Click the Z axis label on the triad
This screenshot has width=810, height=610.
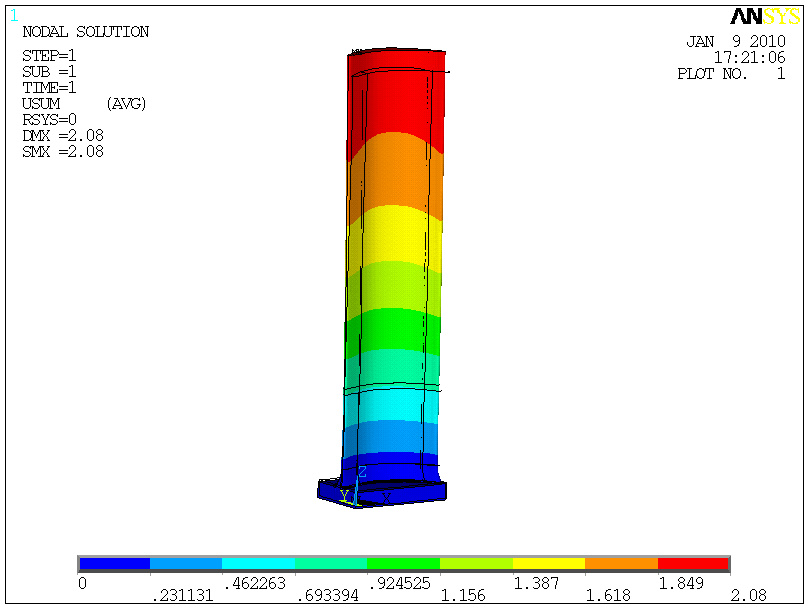click(x=363, y=471)
